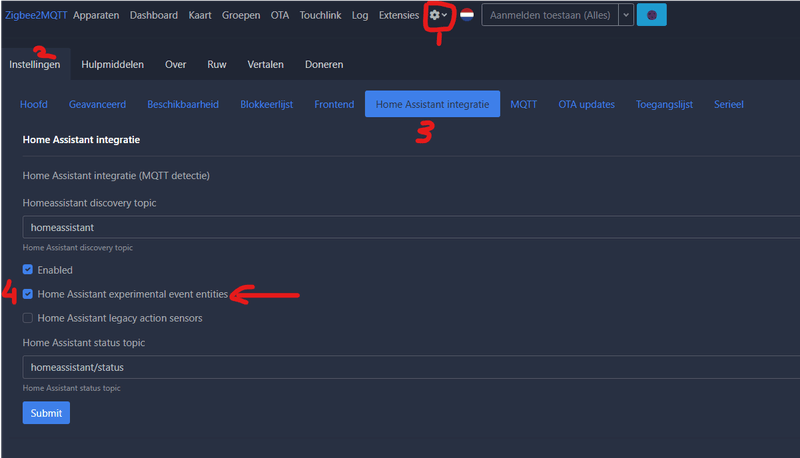Toggle experimental event entities checkbox
Screen dimensions: 800x458
(28, 294)
